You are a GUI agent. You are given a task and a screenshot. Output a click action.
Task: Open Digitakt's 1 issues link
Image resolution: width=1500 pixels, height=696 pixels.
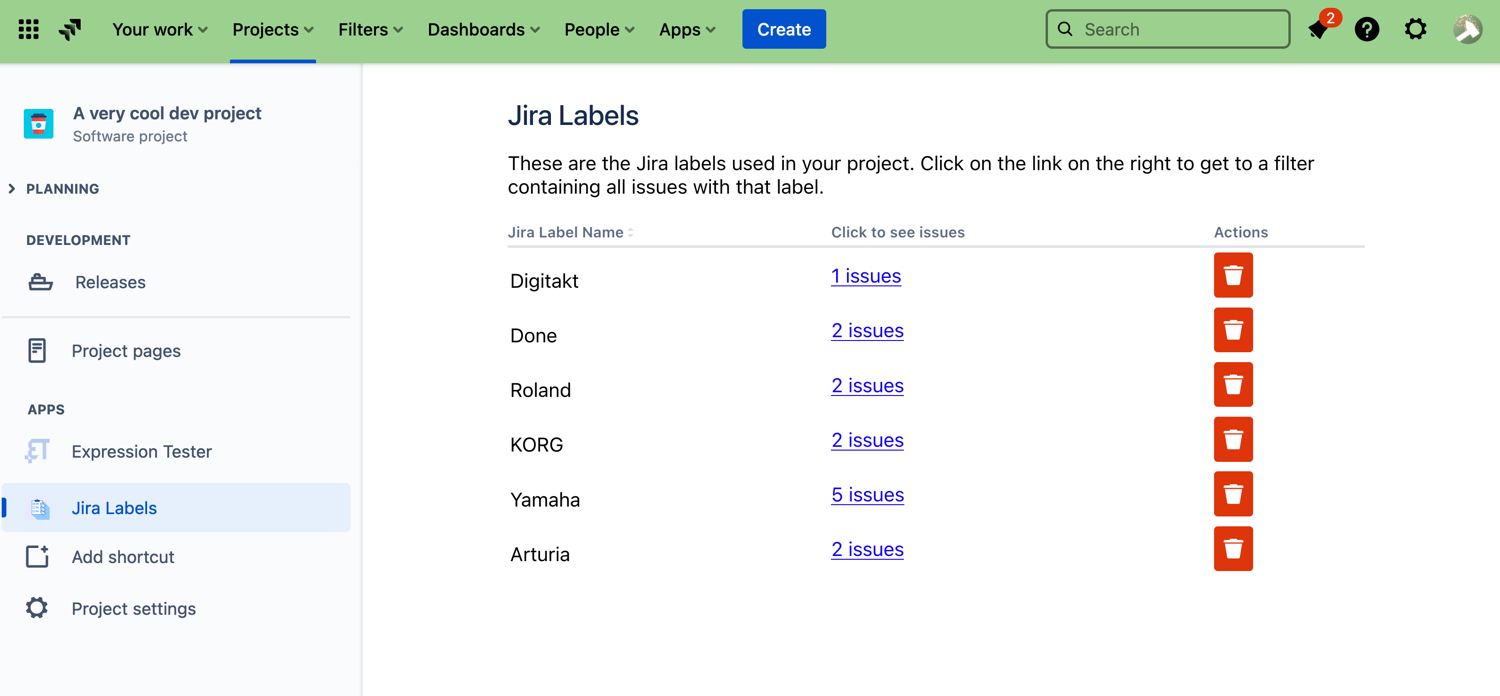point(866,276)
